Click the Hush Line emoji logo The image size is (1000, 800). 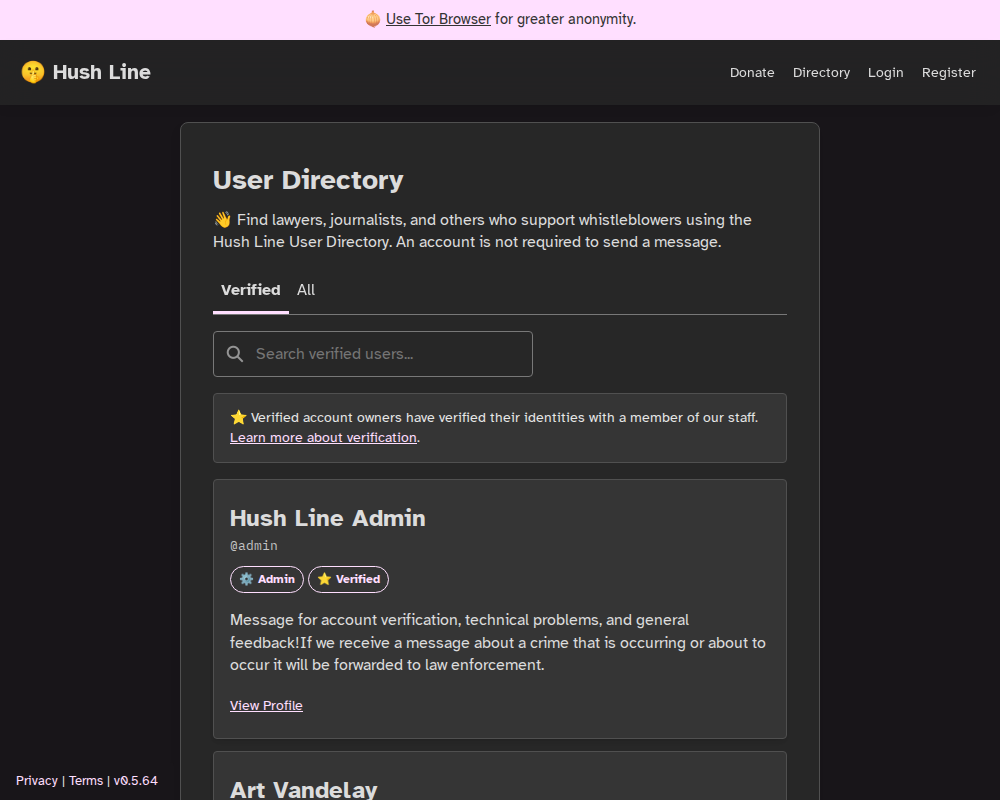pyautogui.click(x=34, y=71)
